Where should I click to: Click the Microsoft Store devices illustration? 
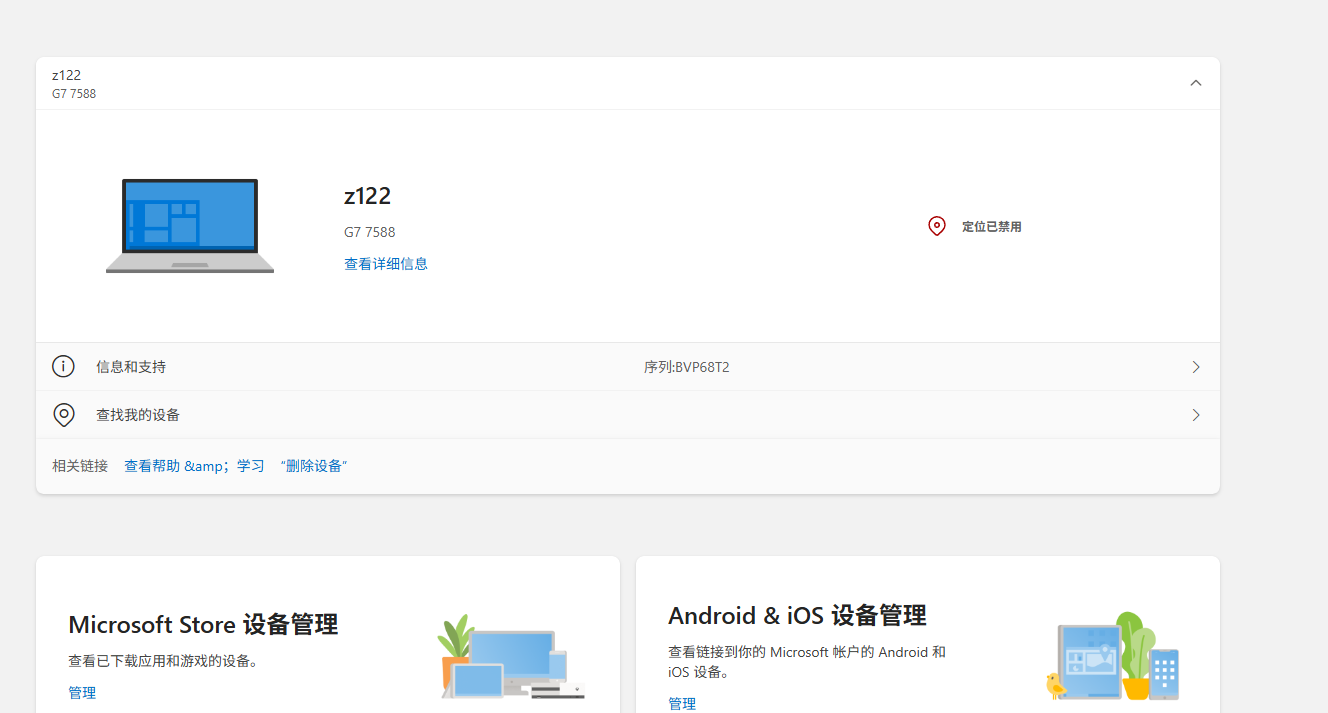pyautogui.click(x=511, y=656)
